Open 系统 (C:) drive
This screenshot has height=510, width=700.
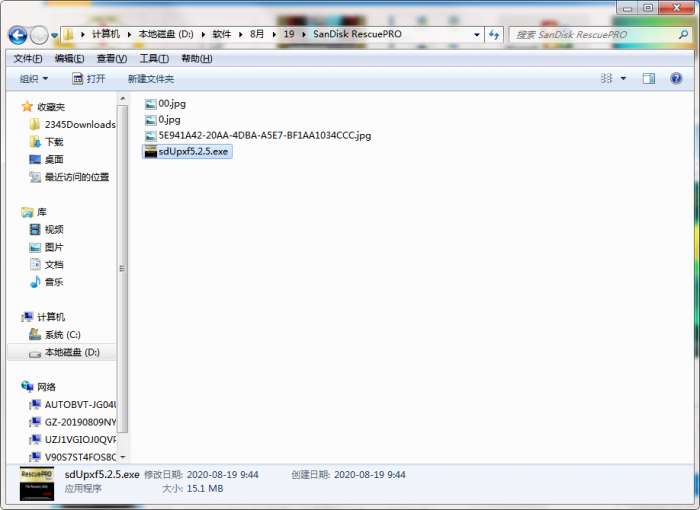click(x=55, y=334)
